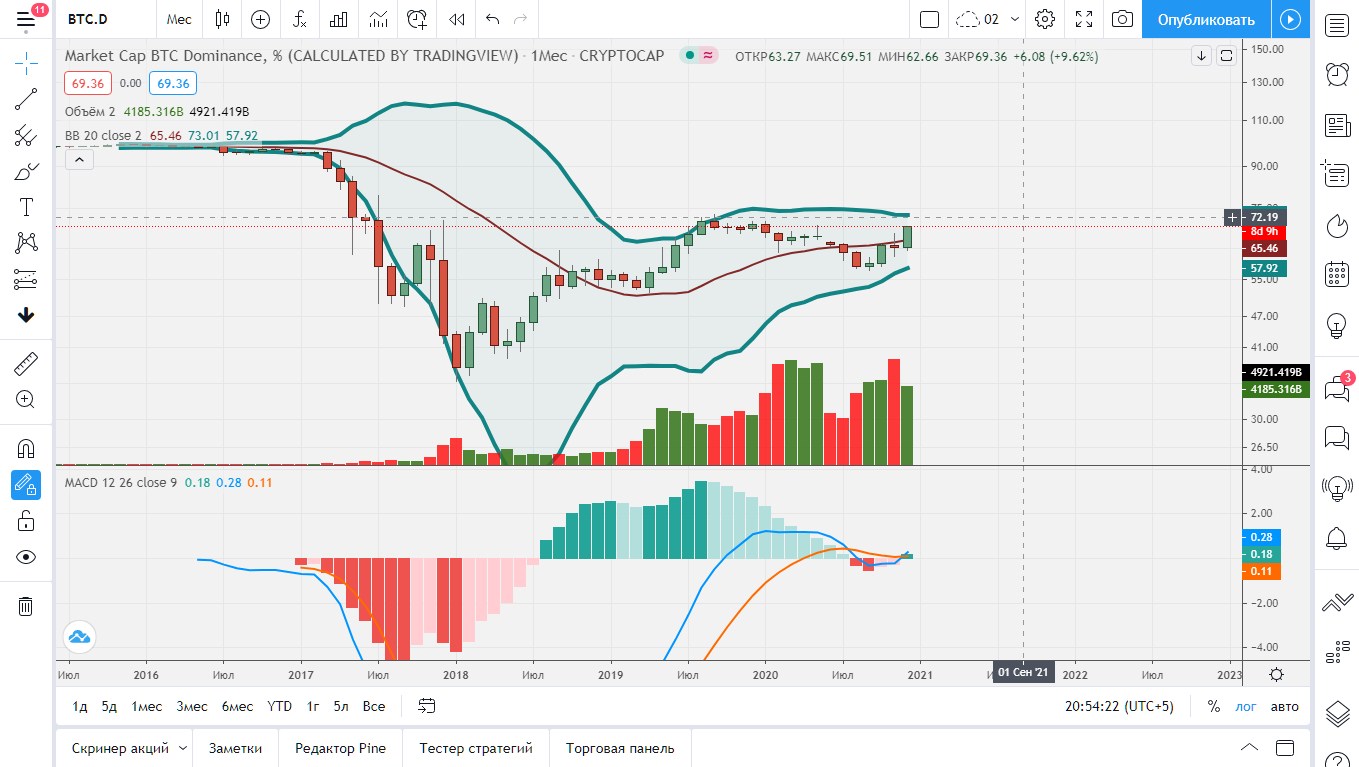Open indicator templates
This screenshot has height=767, width=1359.
(x=378, y=19)
